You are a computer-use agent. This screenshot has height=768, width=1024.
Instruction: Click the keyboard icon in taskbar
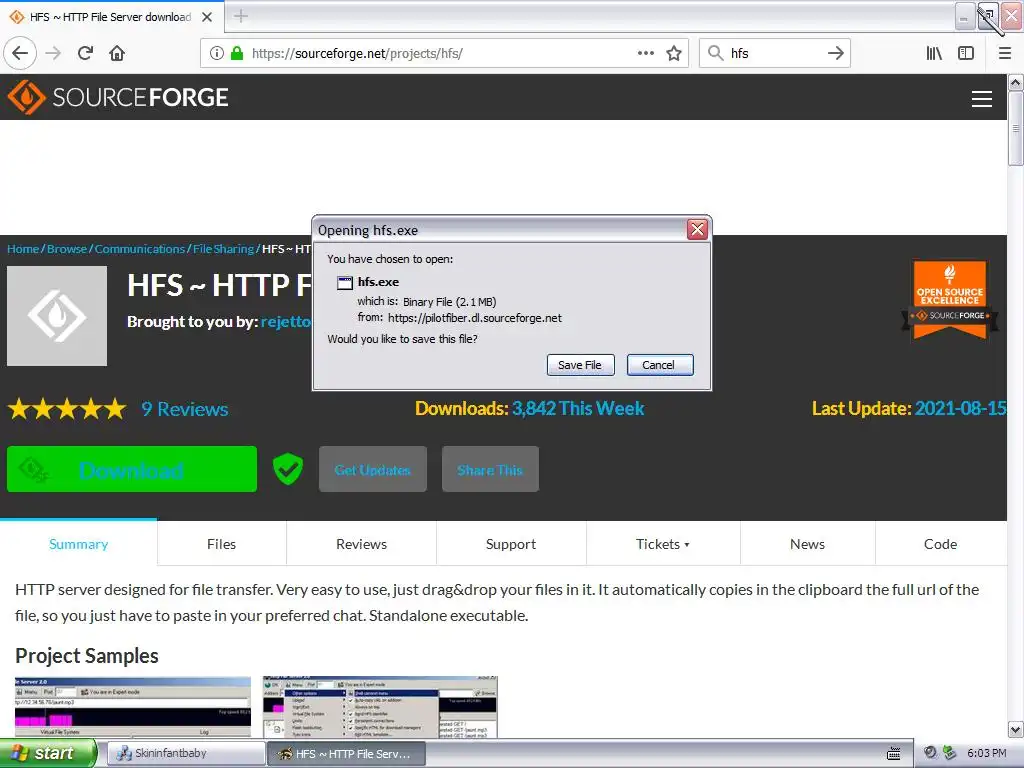(x=893, y=754)
